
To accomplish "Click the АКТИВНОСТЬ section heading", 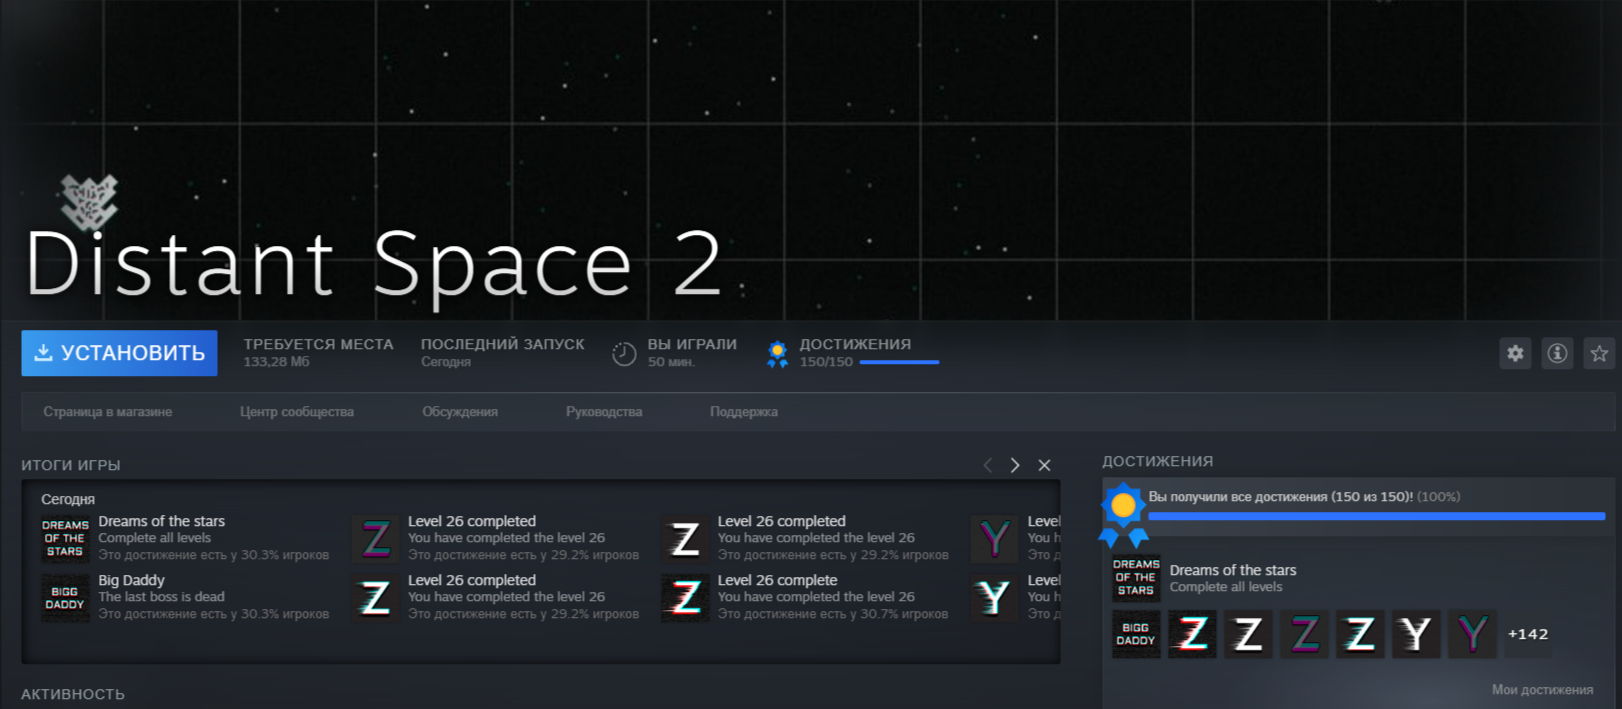I will coord(73,694).
